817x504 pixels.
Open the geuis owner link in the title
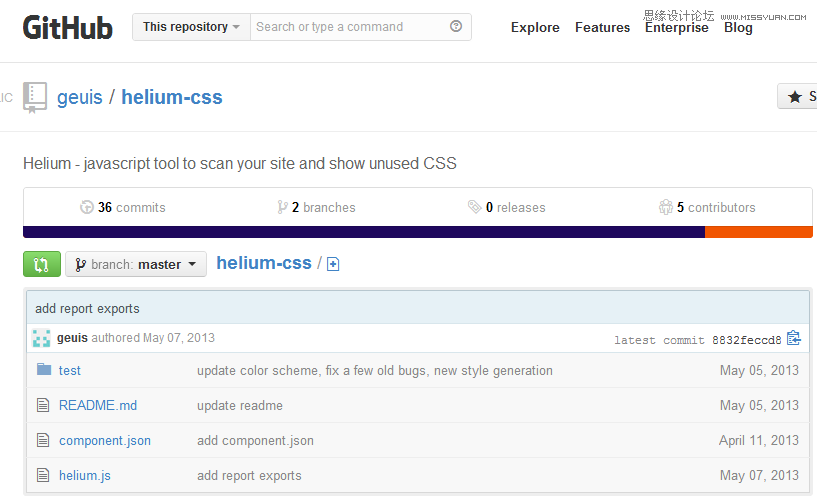pyautogui.click(x=80, y=97)
